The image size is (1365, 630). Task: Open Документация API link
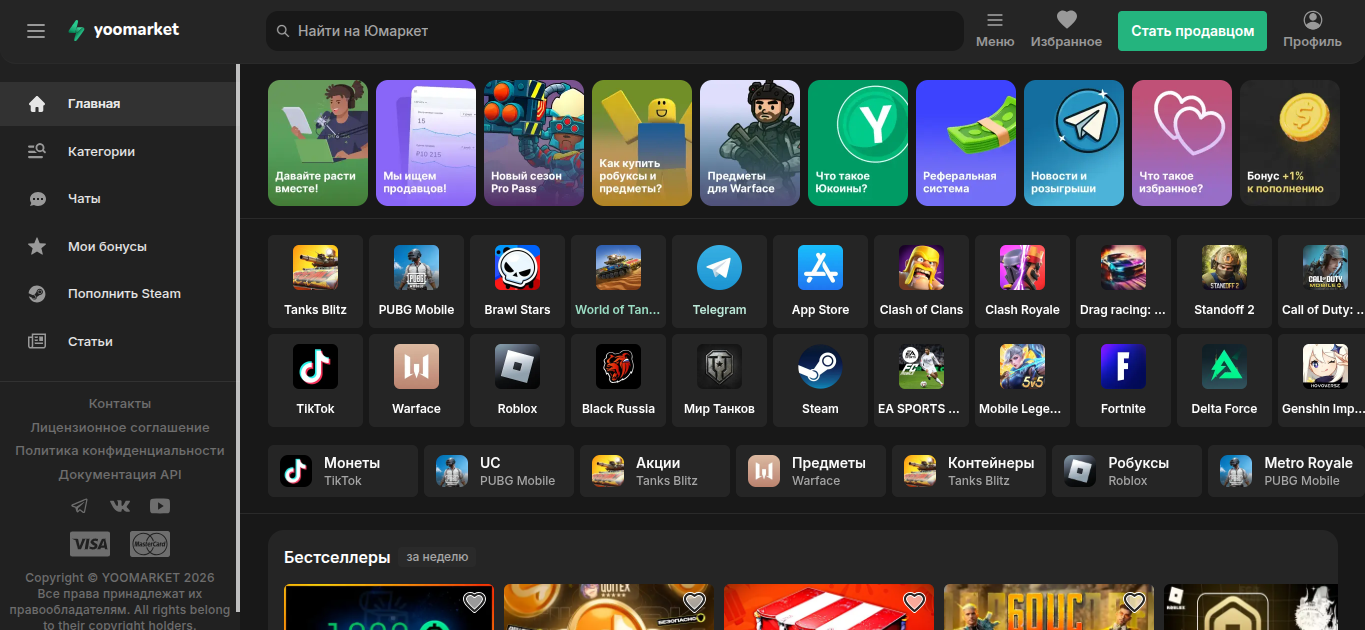pos(120,475)
